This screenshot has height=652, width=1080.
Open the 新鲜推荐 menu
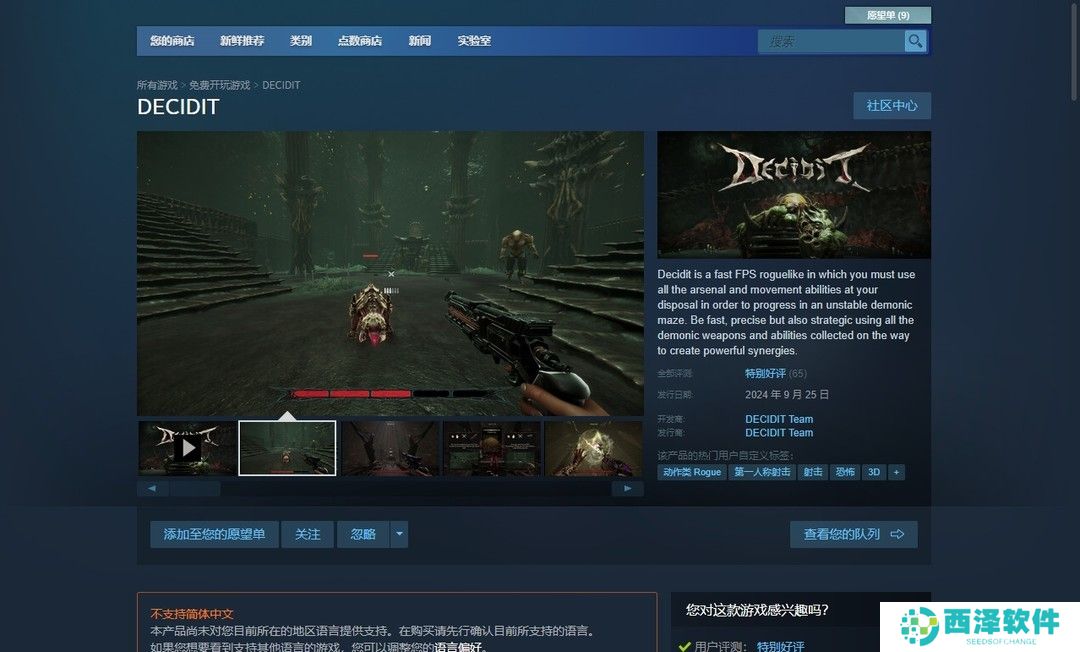(x=242, y=41)
